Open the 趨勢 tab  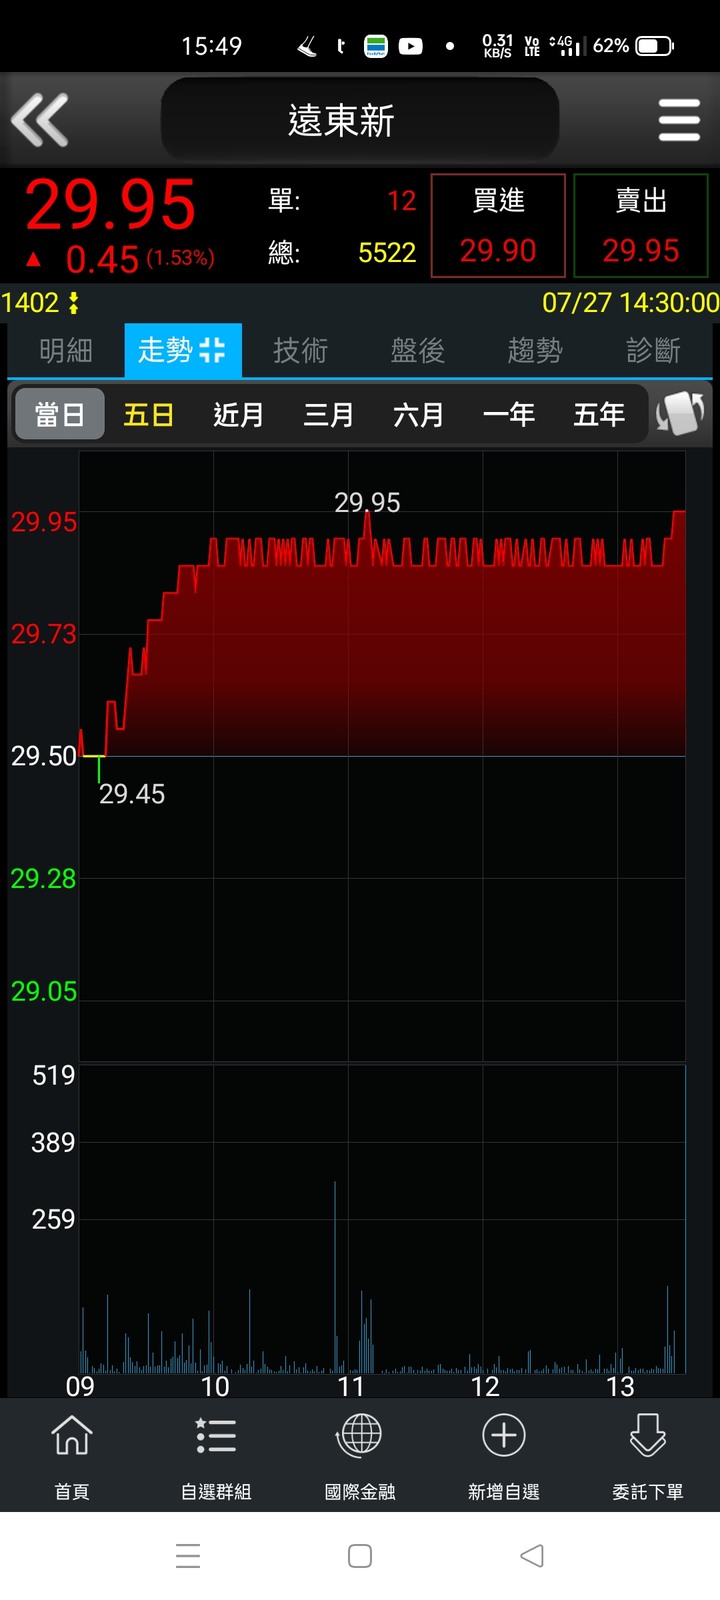click(535, 351)
